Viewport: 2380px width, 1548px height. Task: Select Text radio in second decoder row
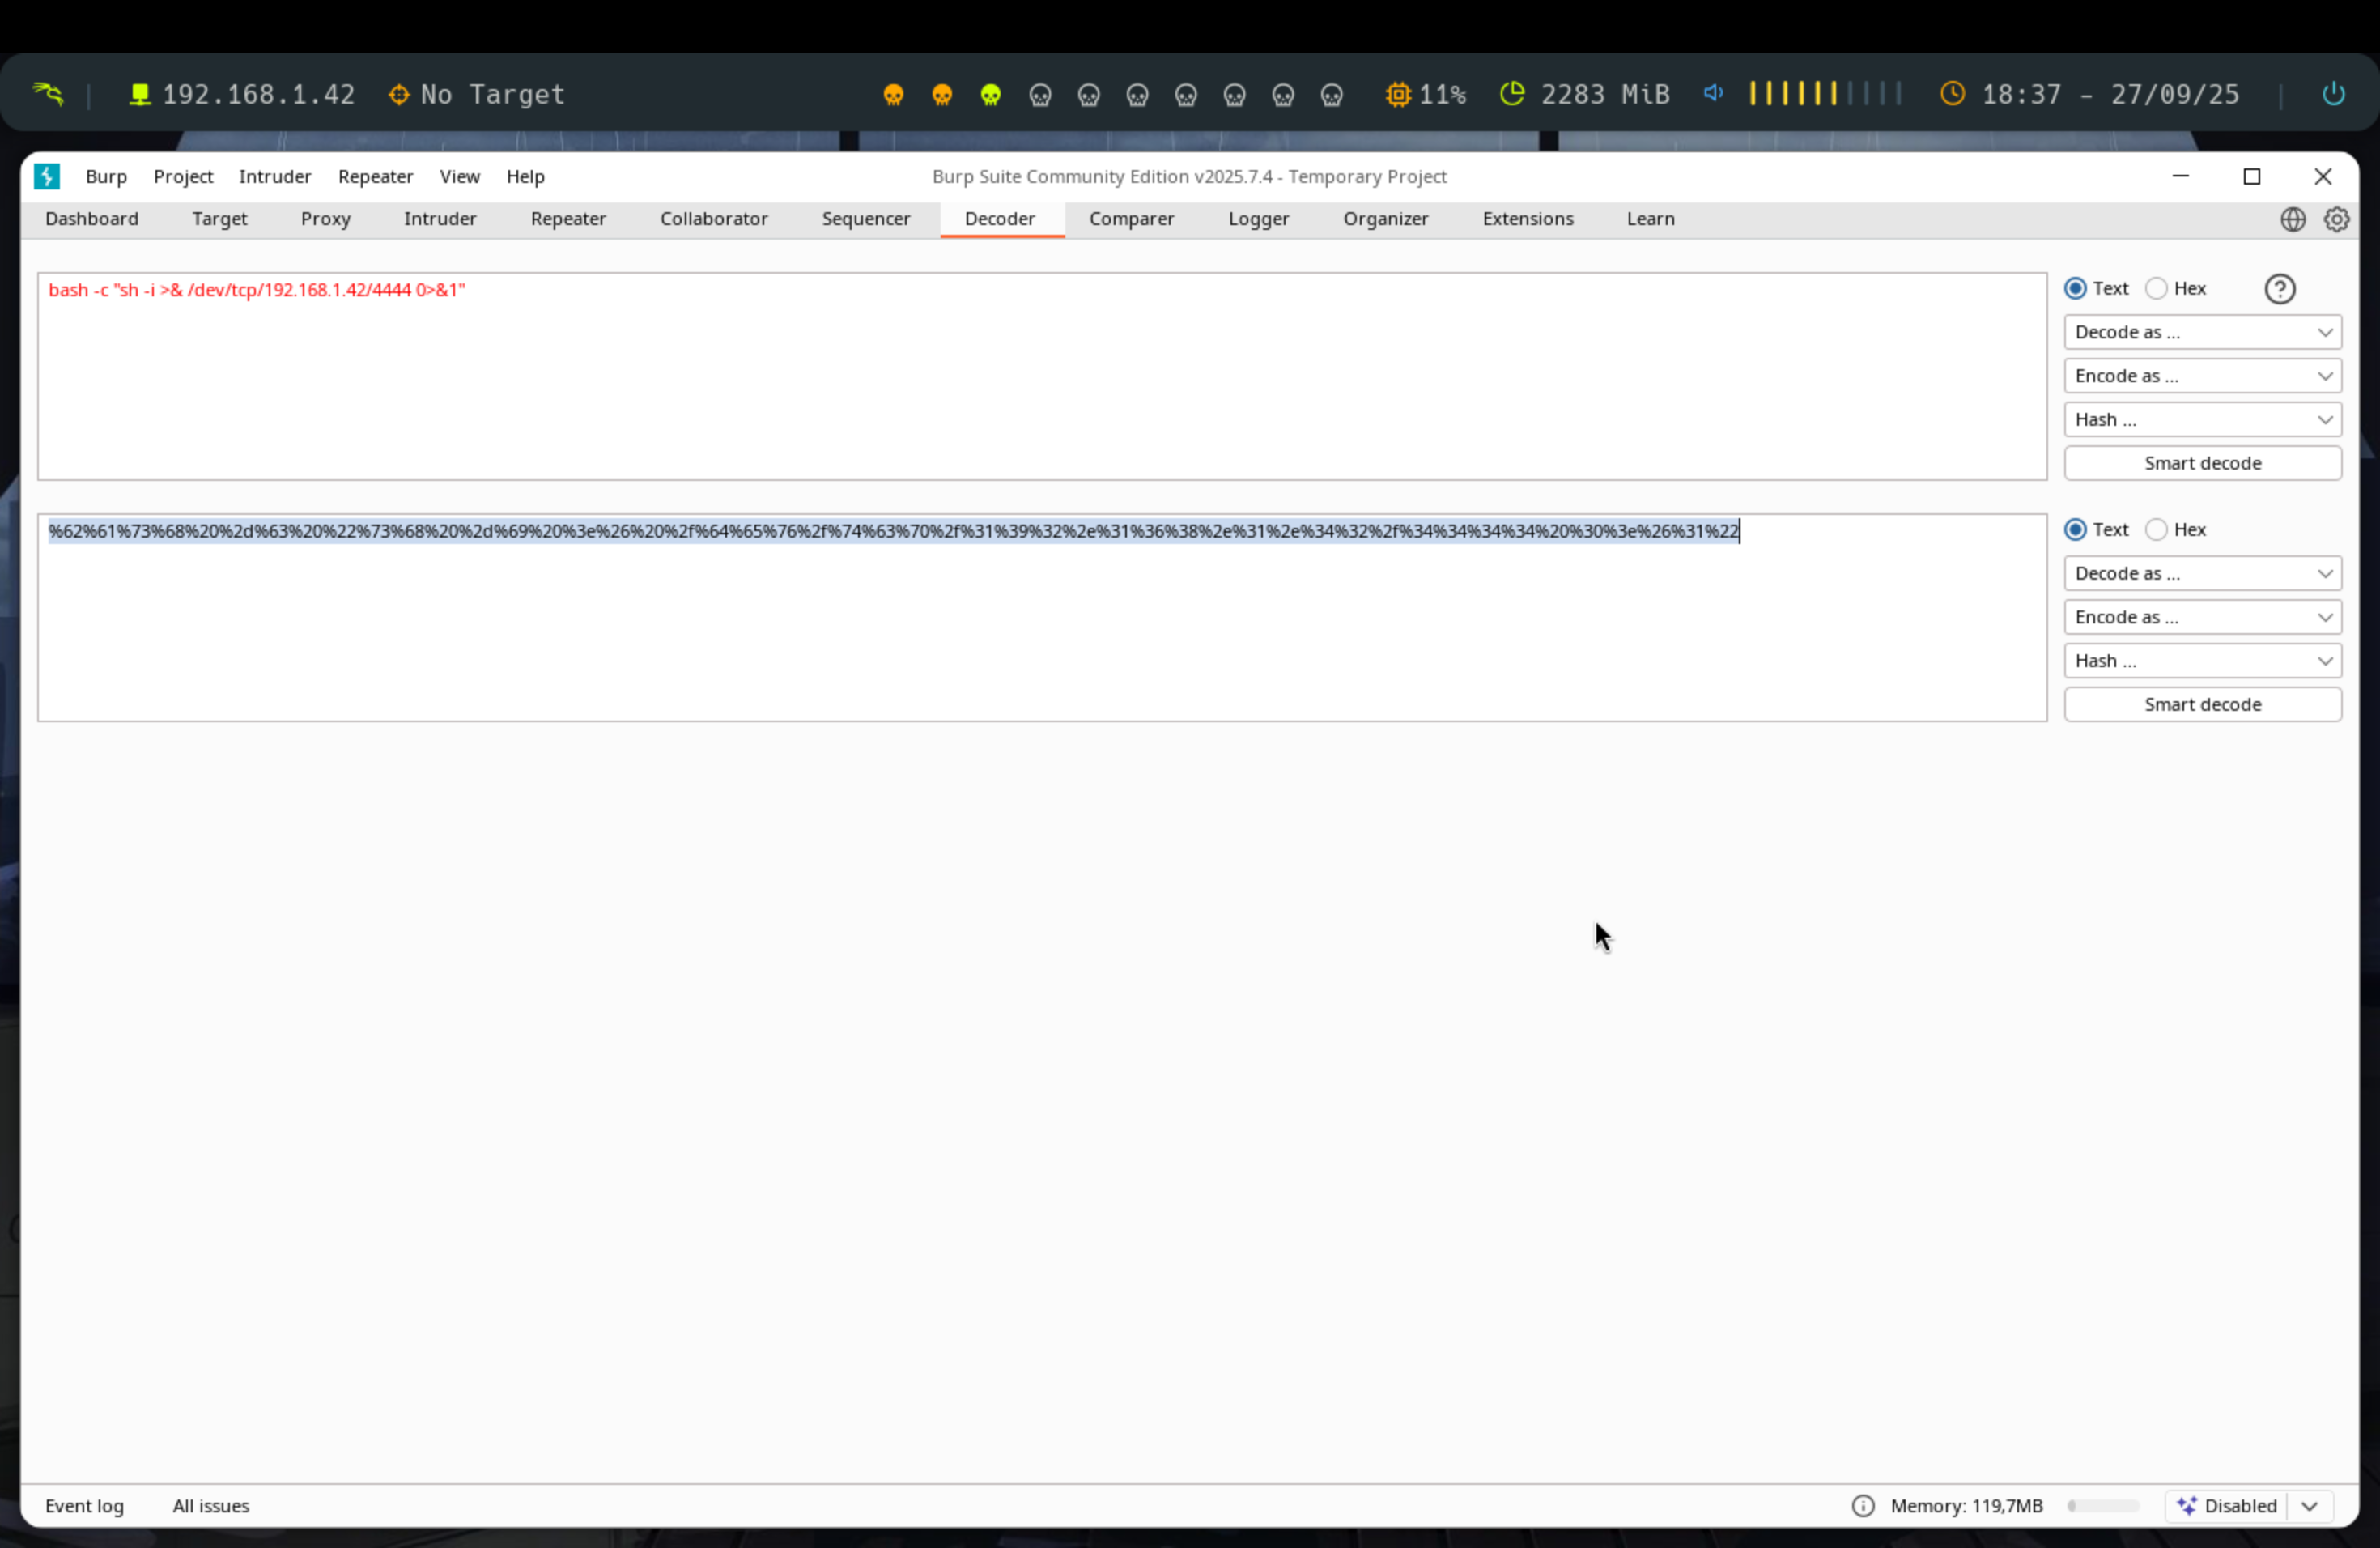coord(2076,529)
